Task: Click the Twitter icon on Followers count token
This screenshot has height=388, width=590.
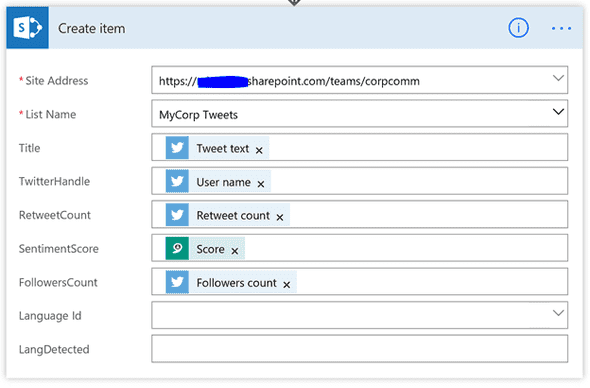Action: (x=177, y=282)
